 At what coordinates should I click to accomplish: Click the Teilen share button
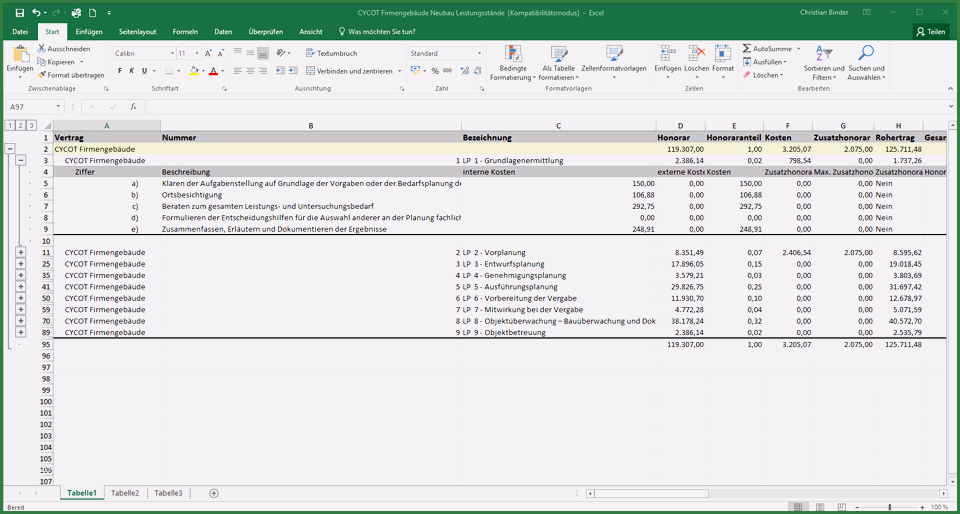(930, 32)
